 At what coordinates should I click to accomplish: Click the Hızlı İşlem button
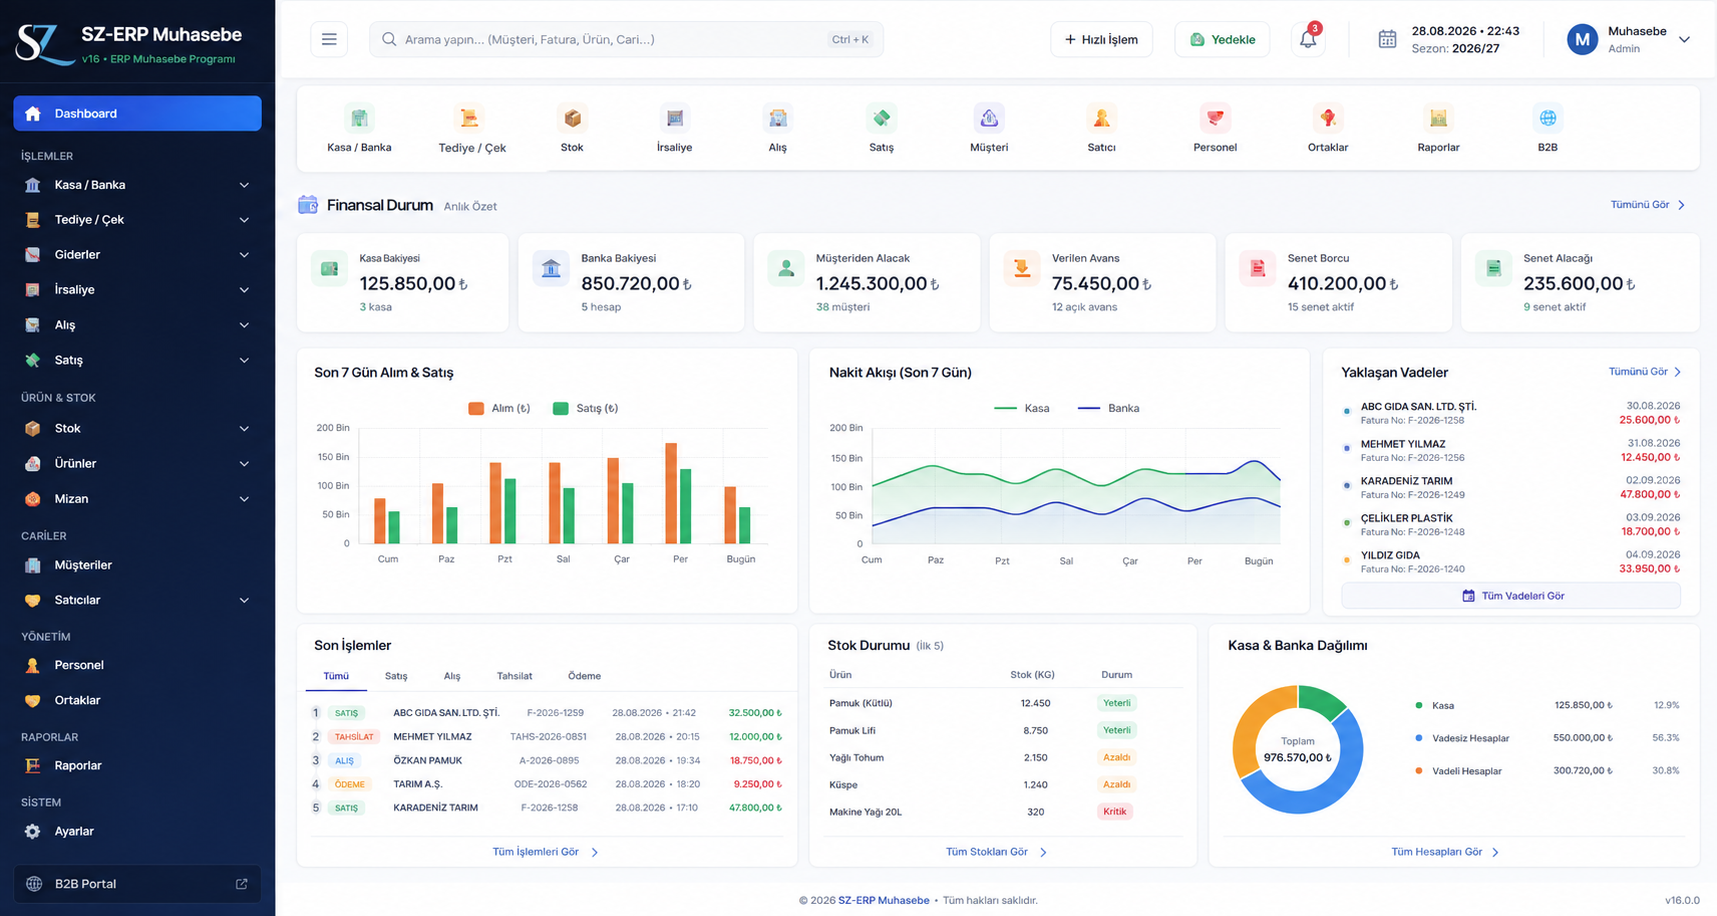click(x=1101, y=39)
